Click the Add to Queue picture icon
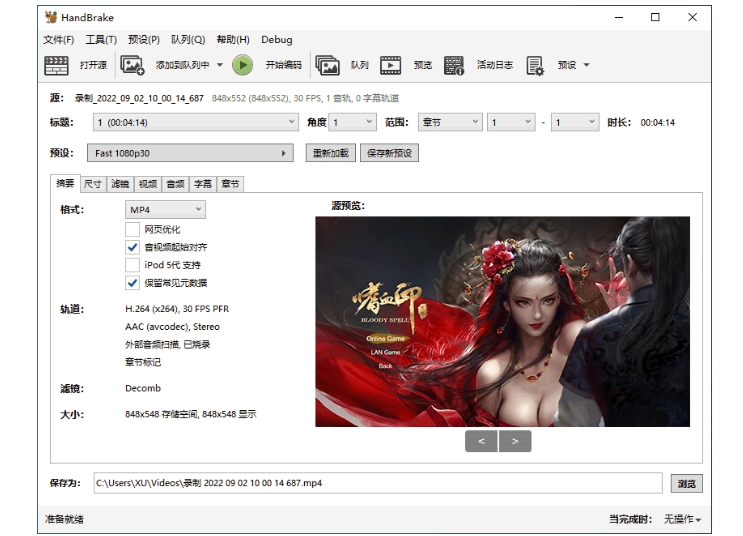This screenshot has width=743, height=536. [x=132, y=65]
